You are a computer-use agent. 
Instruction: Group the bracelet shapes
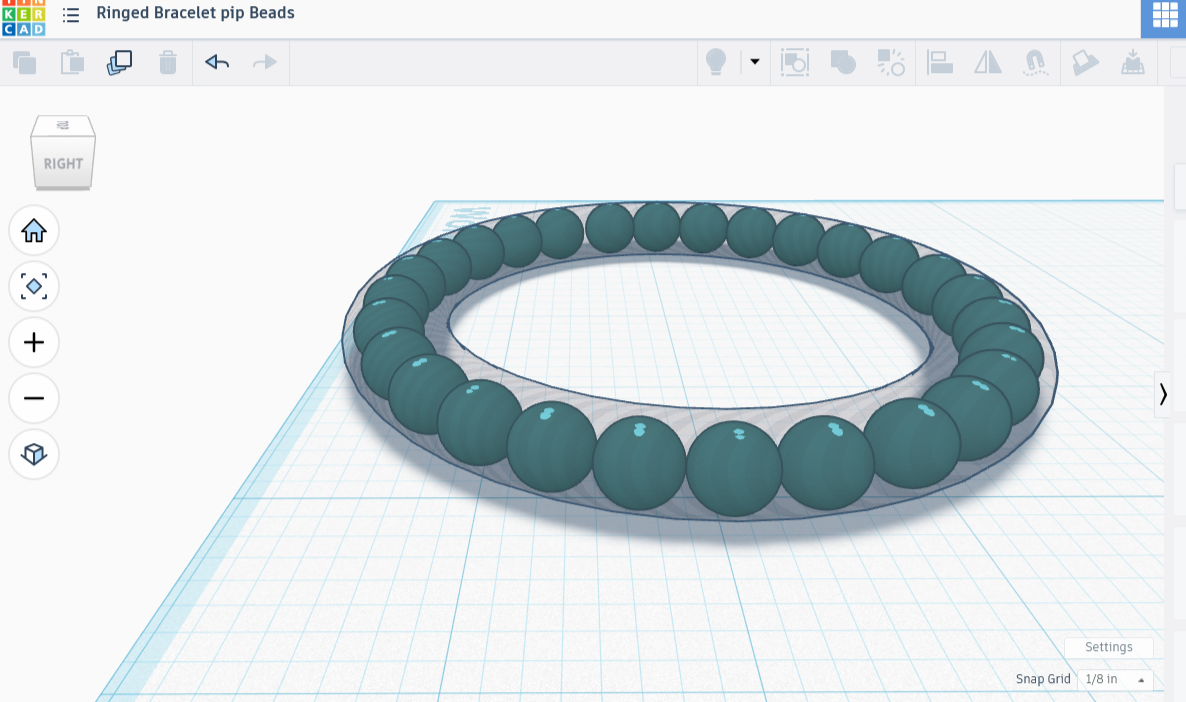click(843, 62)
